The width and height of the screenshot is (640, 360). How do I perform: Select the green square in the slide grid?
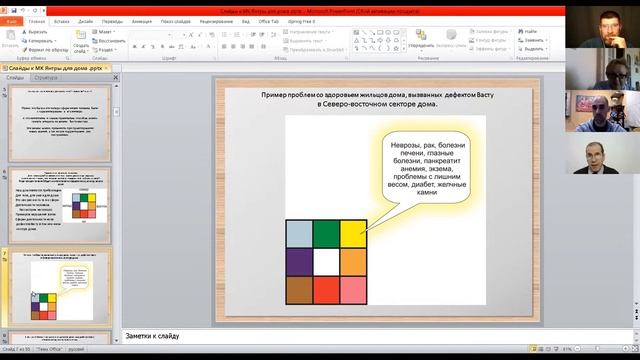click(326, 234)
